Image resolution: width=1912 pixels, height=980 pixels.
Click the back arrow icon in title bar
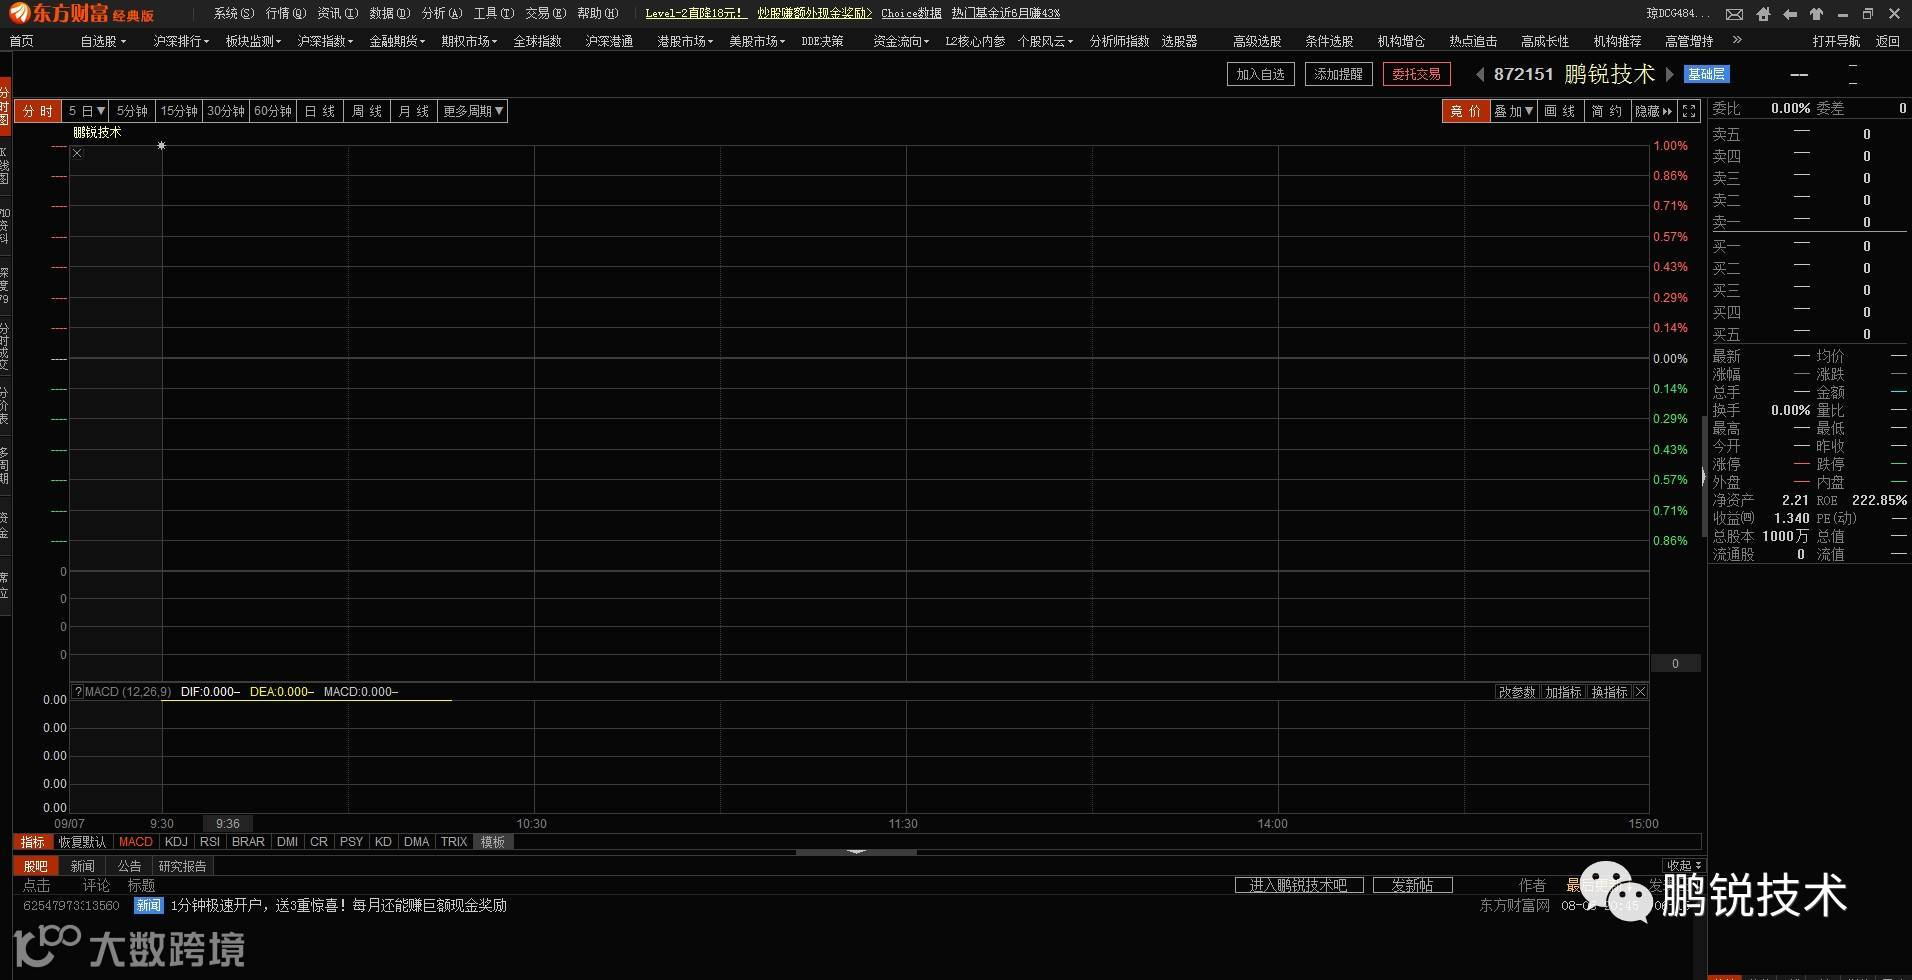(x=1790, y=14)
